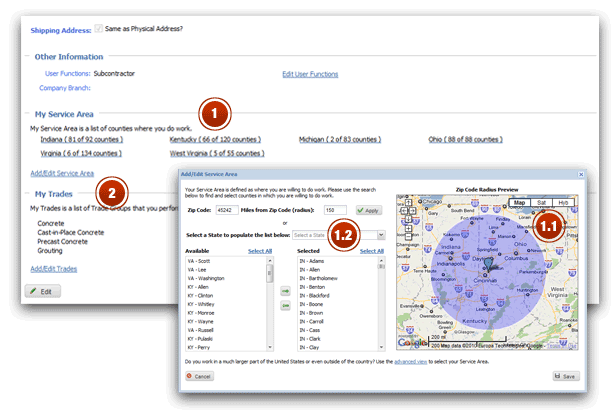Open the Select a State dropdown
616x413 pixels.
click(381, 235)
